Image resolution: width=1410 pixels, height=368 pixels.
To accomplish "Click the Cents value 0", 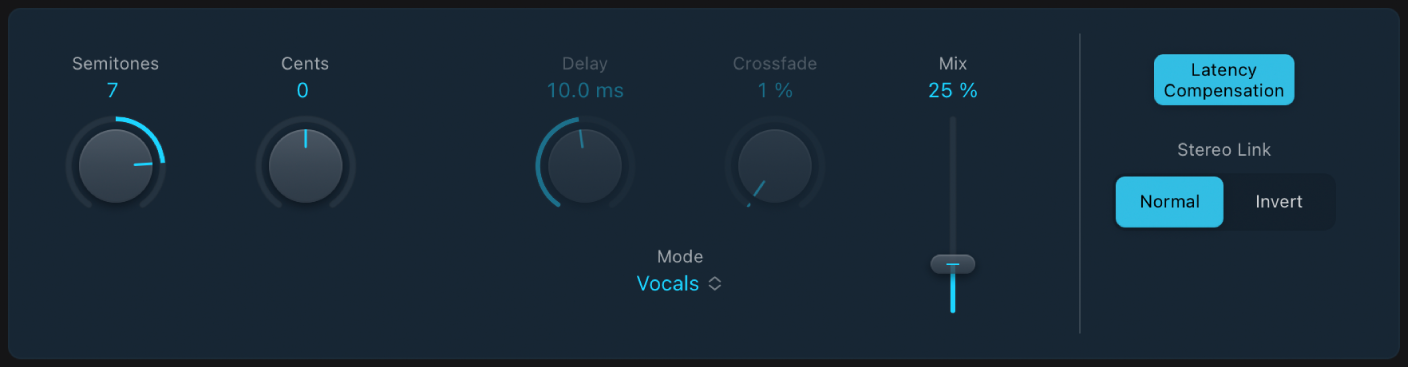I will [303, 91].
